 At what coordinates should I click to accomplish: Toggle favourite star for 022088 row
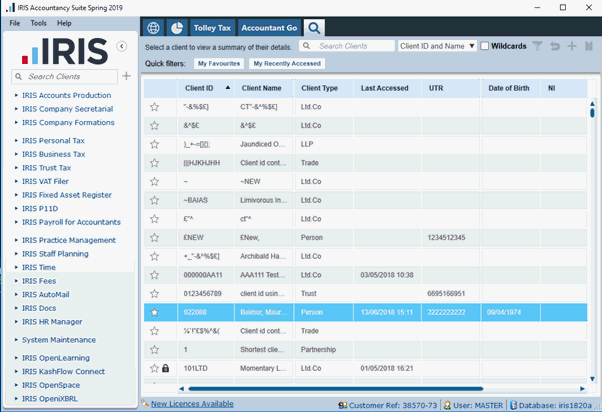(x=154, y=312)
